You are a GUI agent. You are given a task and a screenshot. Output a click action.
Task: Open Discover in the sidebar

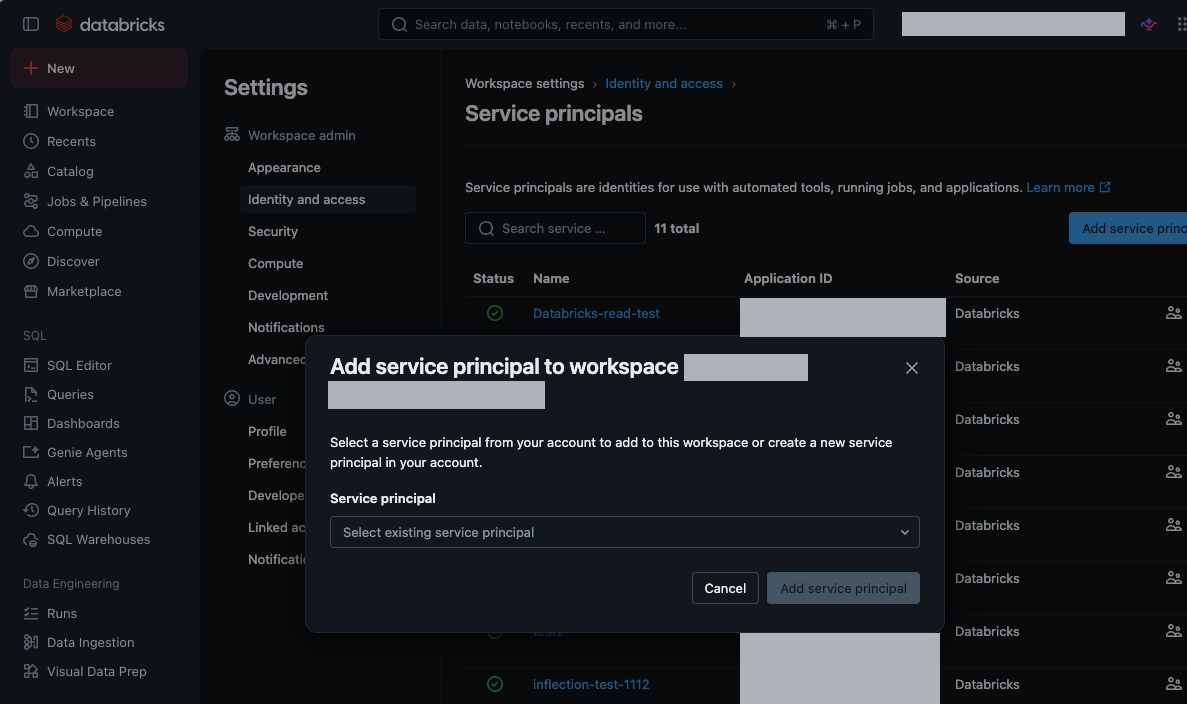coord(73,261)
